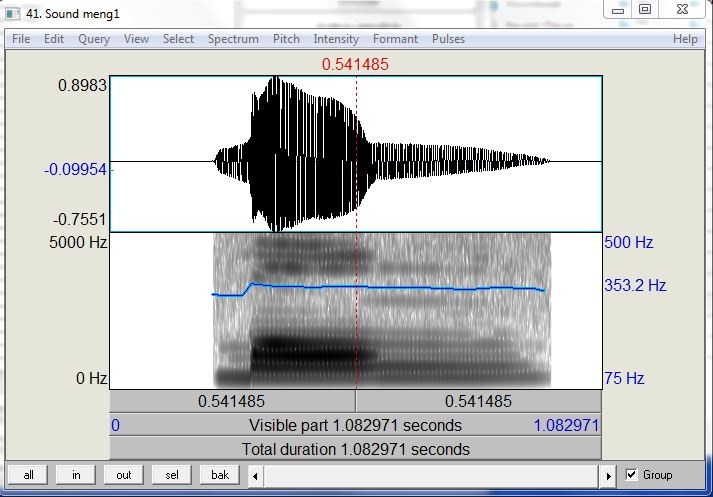713x497 pixels.
Task: Click the 5000 Hz spectrogram label
Action: point(78,242)
